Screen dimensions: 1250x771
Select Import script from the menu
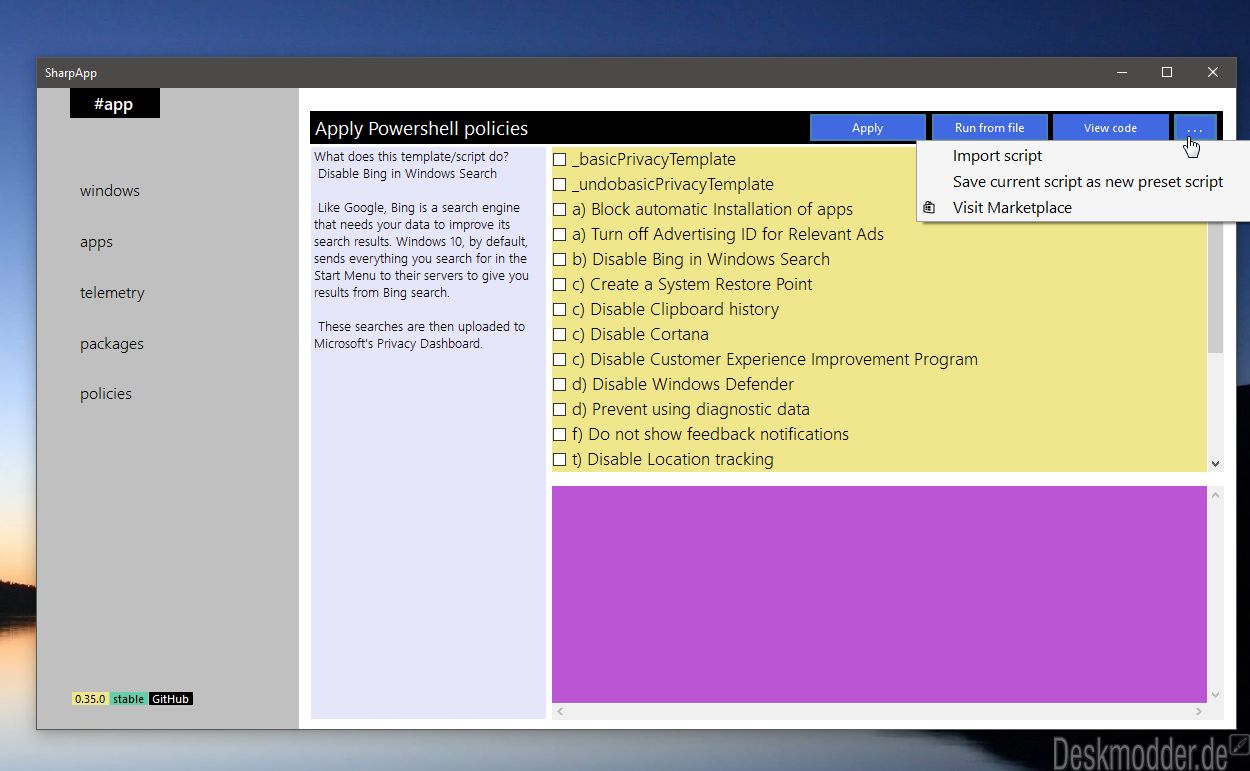(x=997, y=156)
